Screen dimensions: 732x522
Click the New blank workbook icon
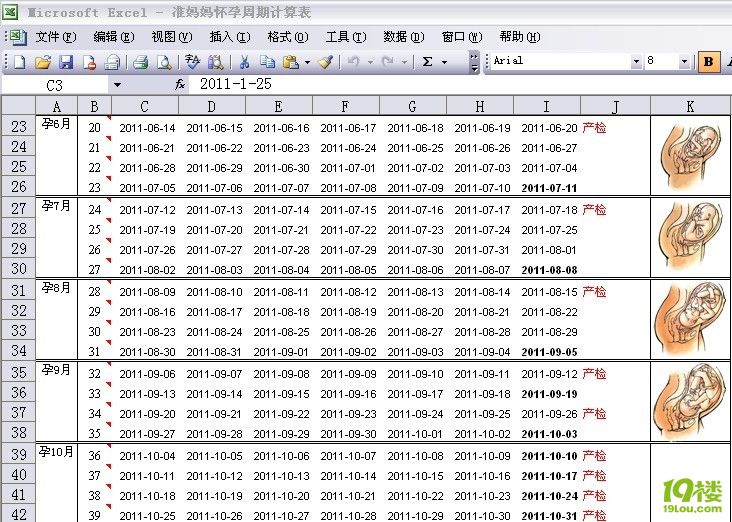19,62
